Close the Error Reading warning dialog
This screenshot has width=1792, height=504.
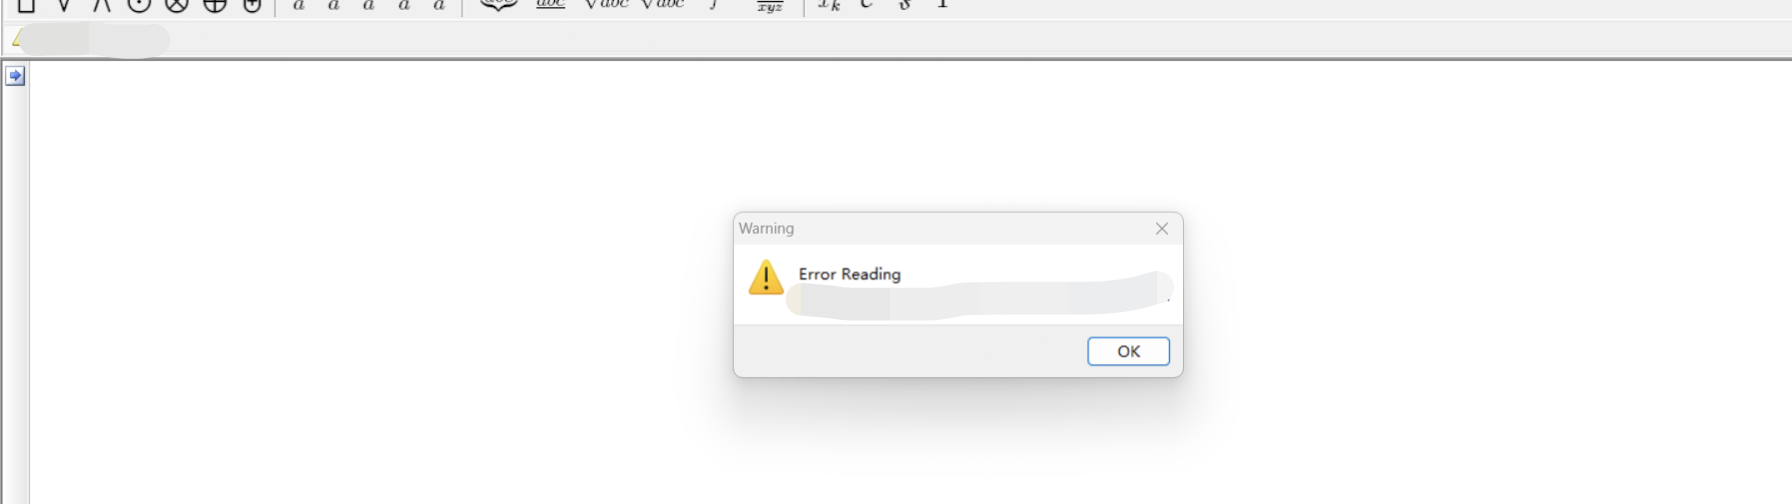[x=1162, y=229]
